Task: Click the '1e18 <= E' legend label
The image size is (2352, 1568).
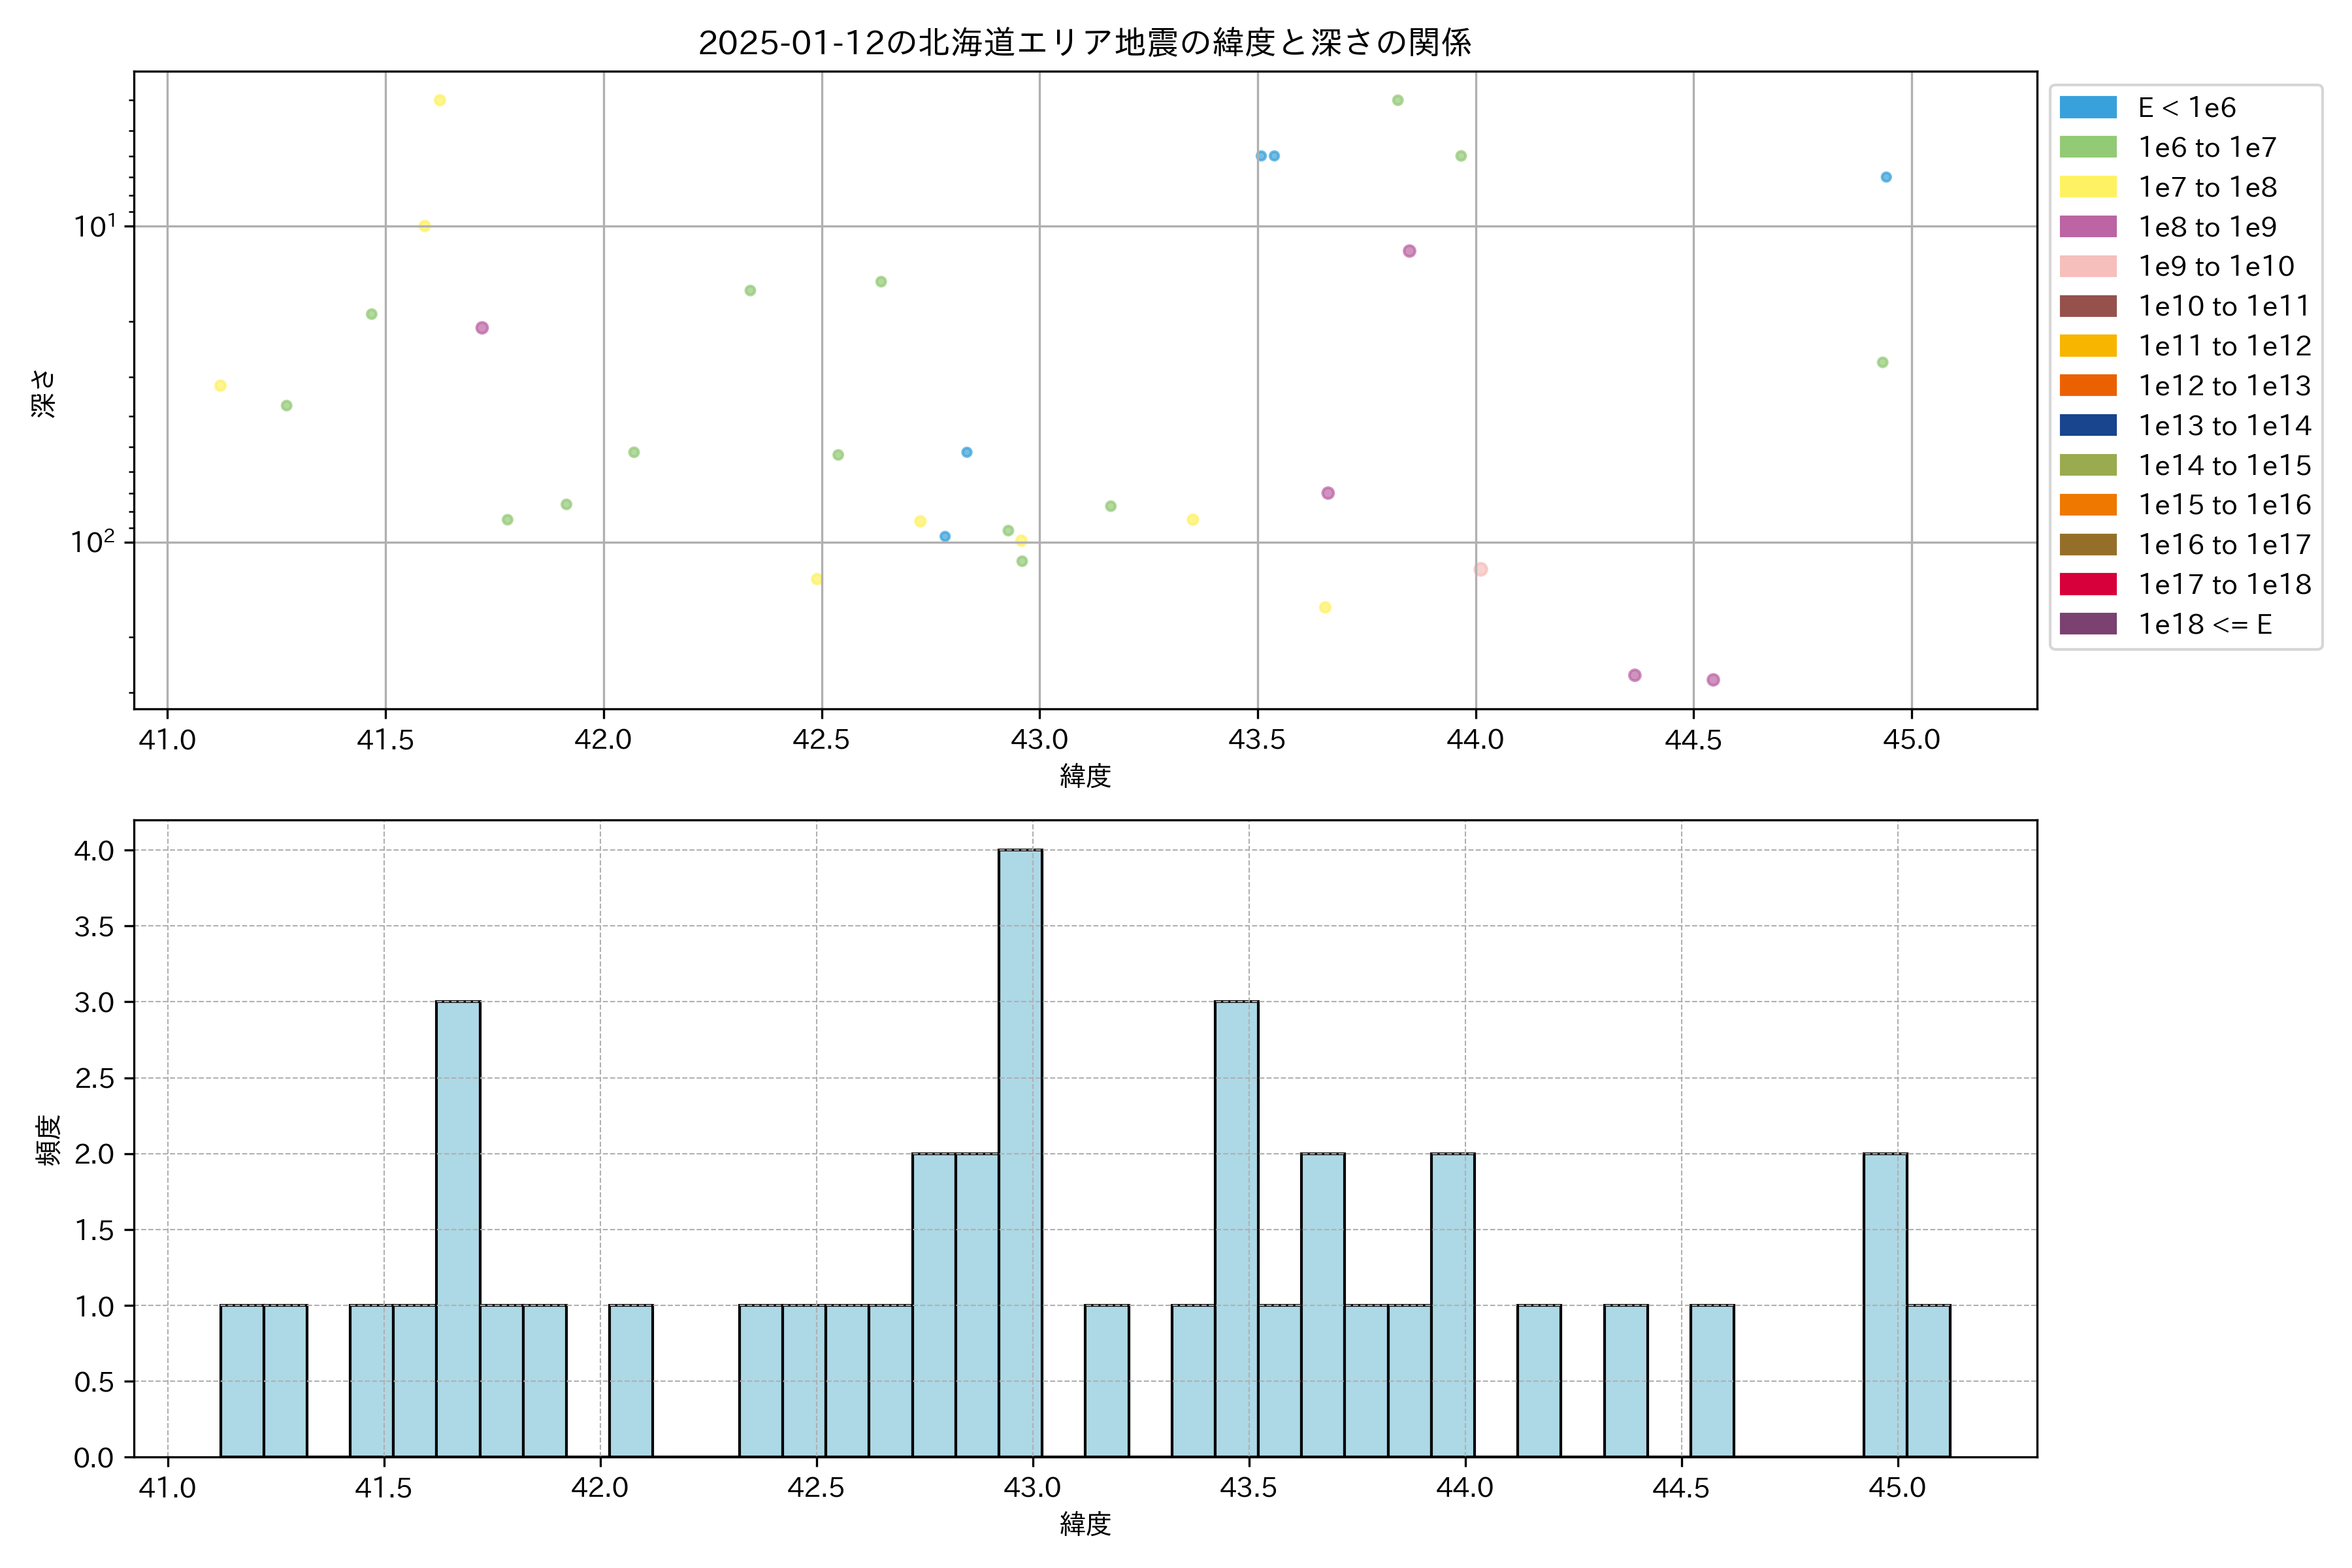Action: 2204,624
